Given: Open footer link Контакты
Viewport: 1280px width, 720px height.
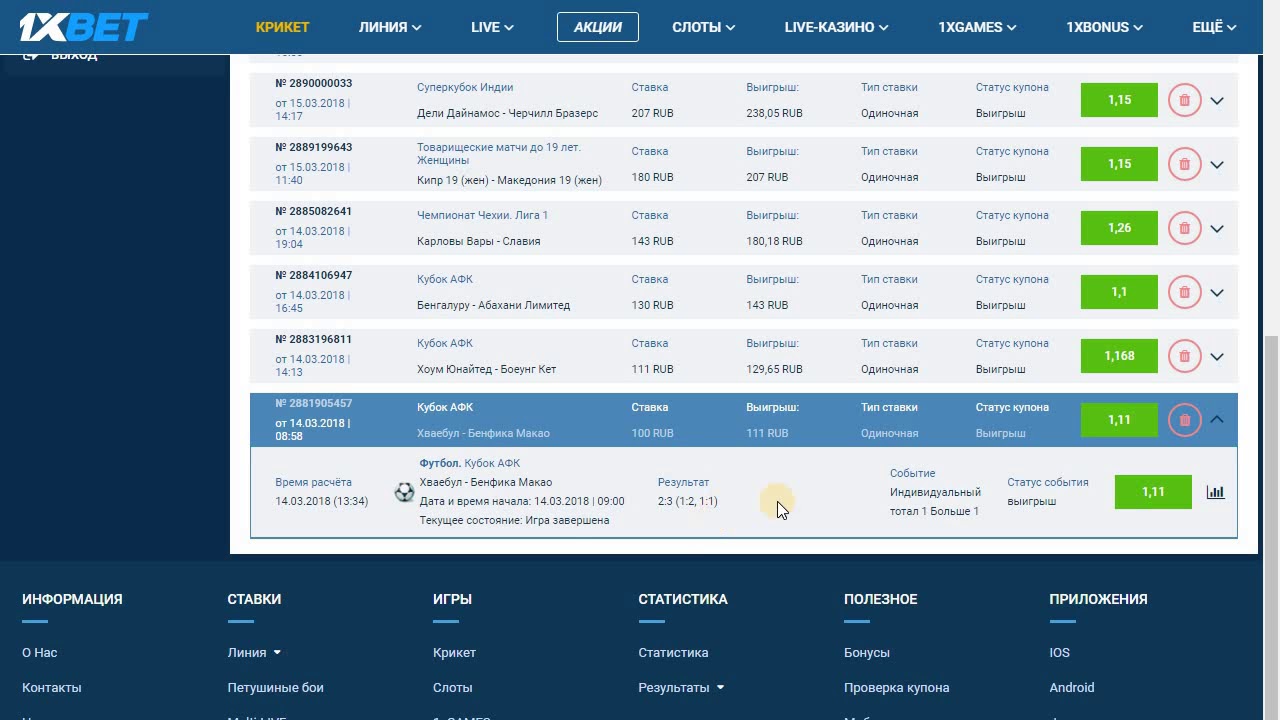Looking at the screenshot, I should [x=52, y=688].
